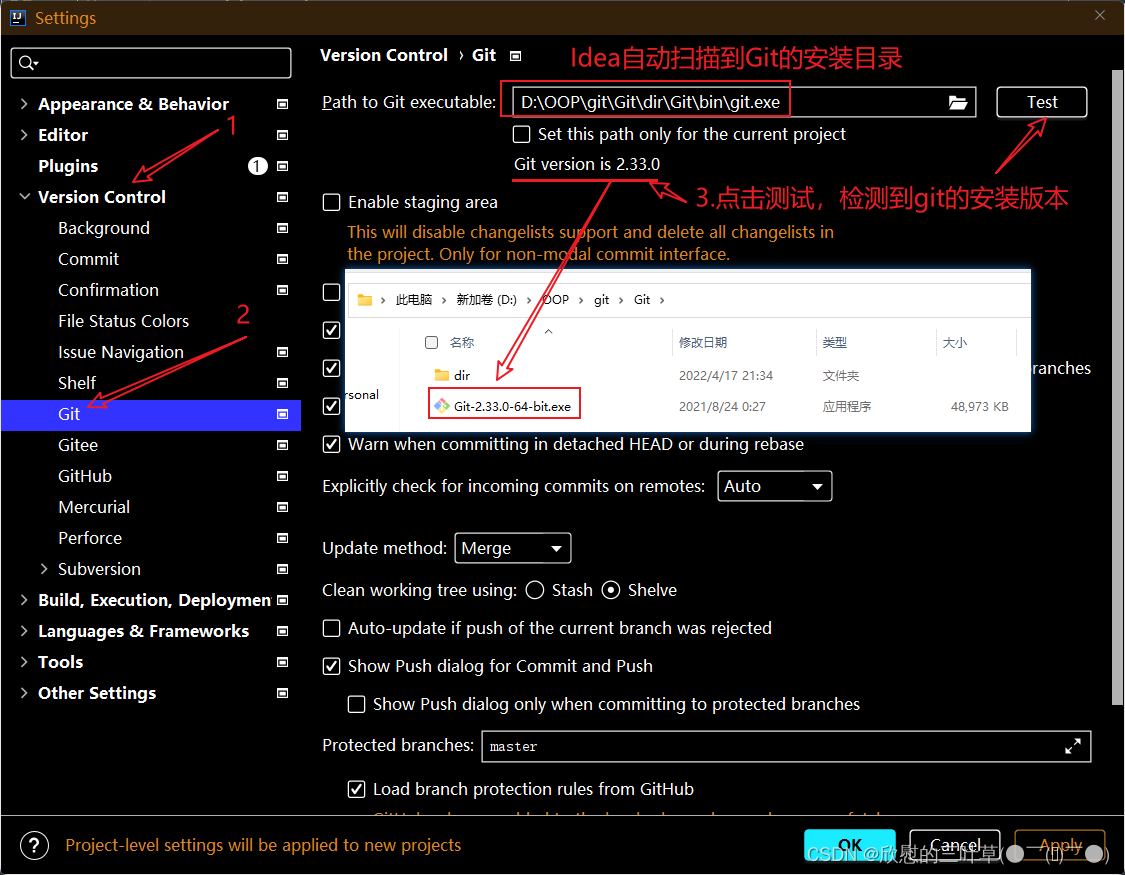Click project-level icon next to Commit
This screenshot has width=1125, height=875.
[283, 259]
